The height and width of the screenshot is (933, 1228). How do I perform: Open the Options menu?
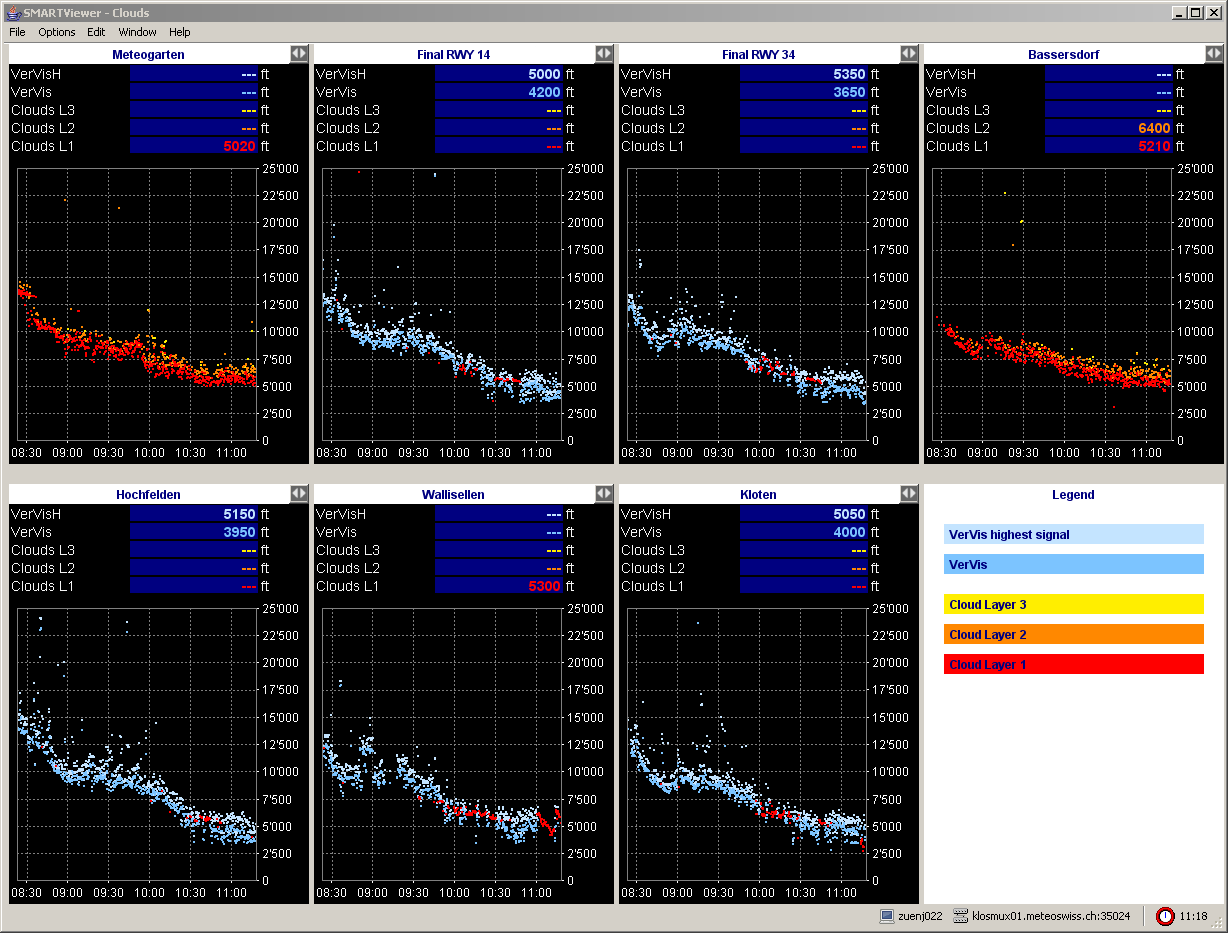click(57, 32)
